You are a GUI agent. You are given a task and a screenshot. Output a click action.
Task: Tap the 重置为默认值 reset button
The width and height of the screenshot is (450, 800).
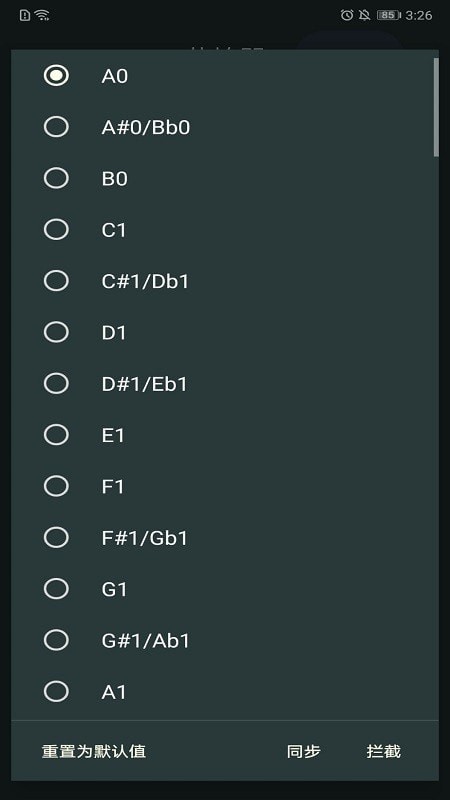point(94,751)
